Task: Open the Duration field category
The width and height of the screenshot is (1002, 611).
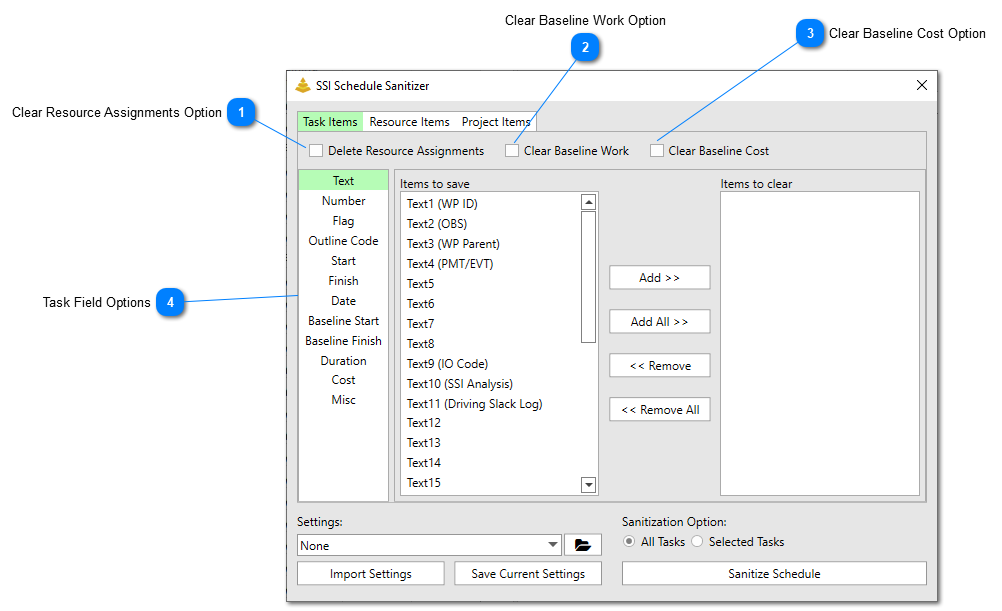Action: click(x=343, y=360)
